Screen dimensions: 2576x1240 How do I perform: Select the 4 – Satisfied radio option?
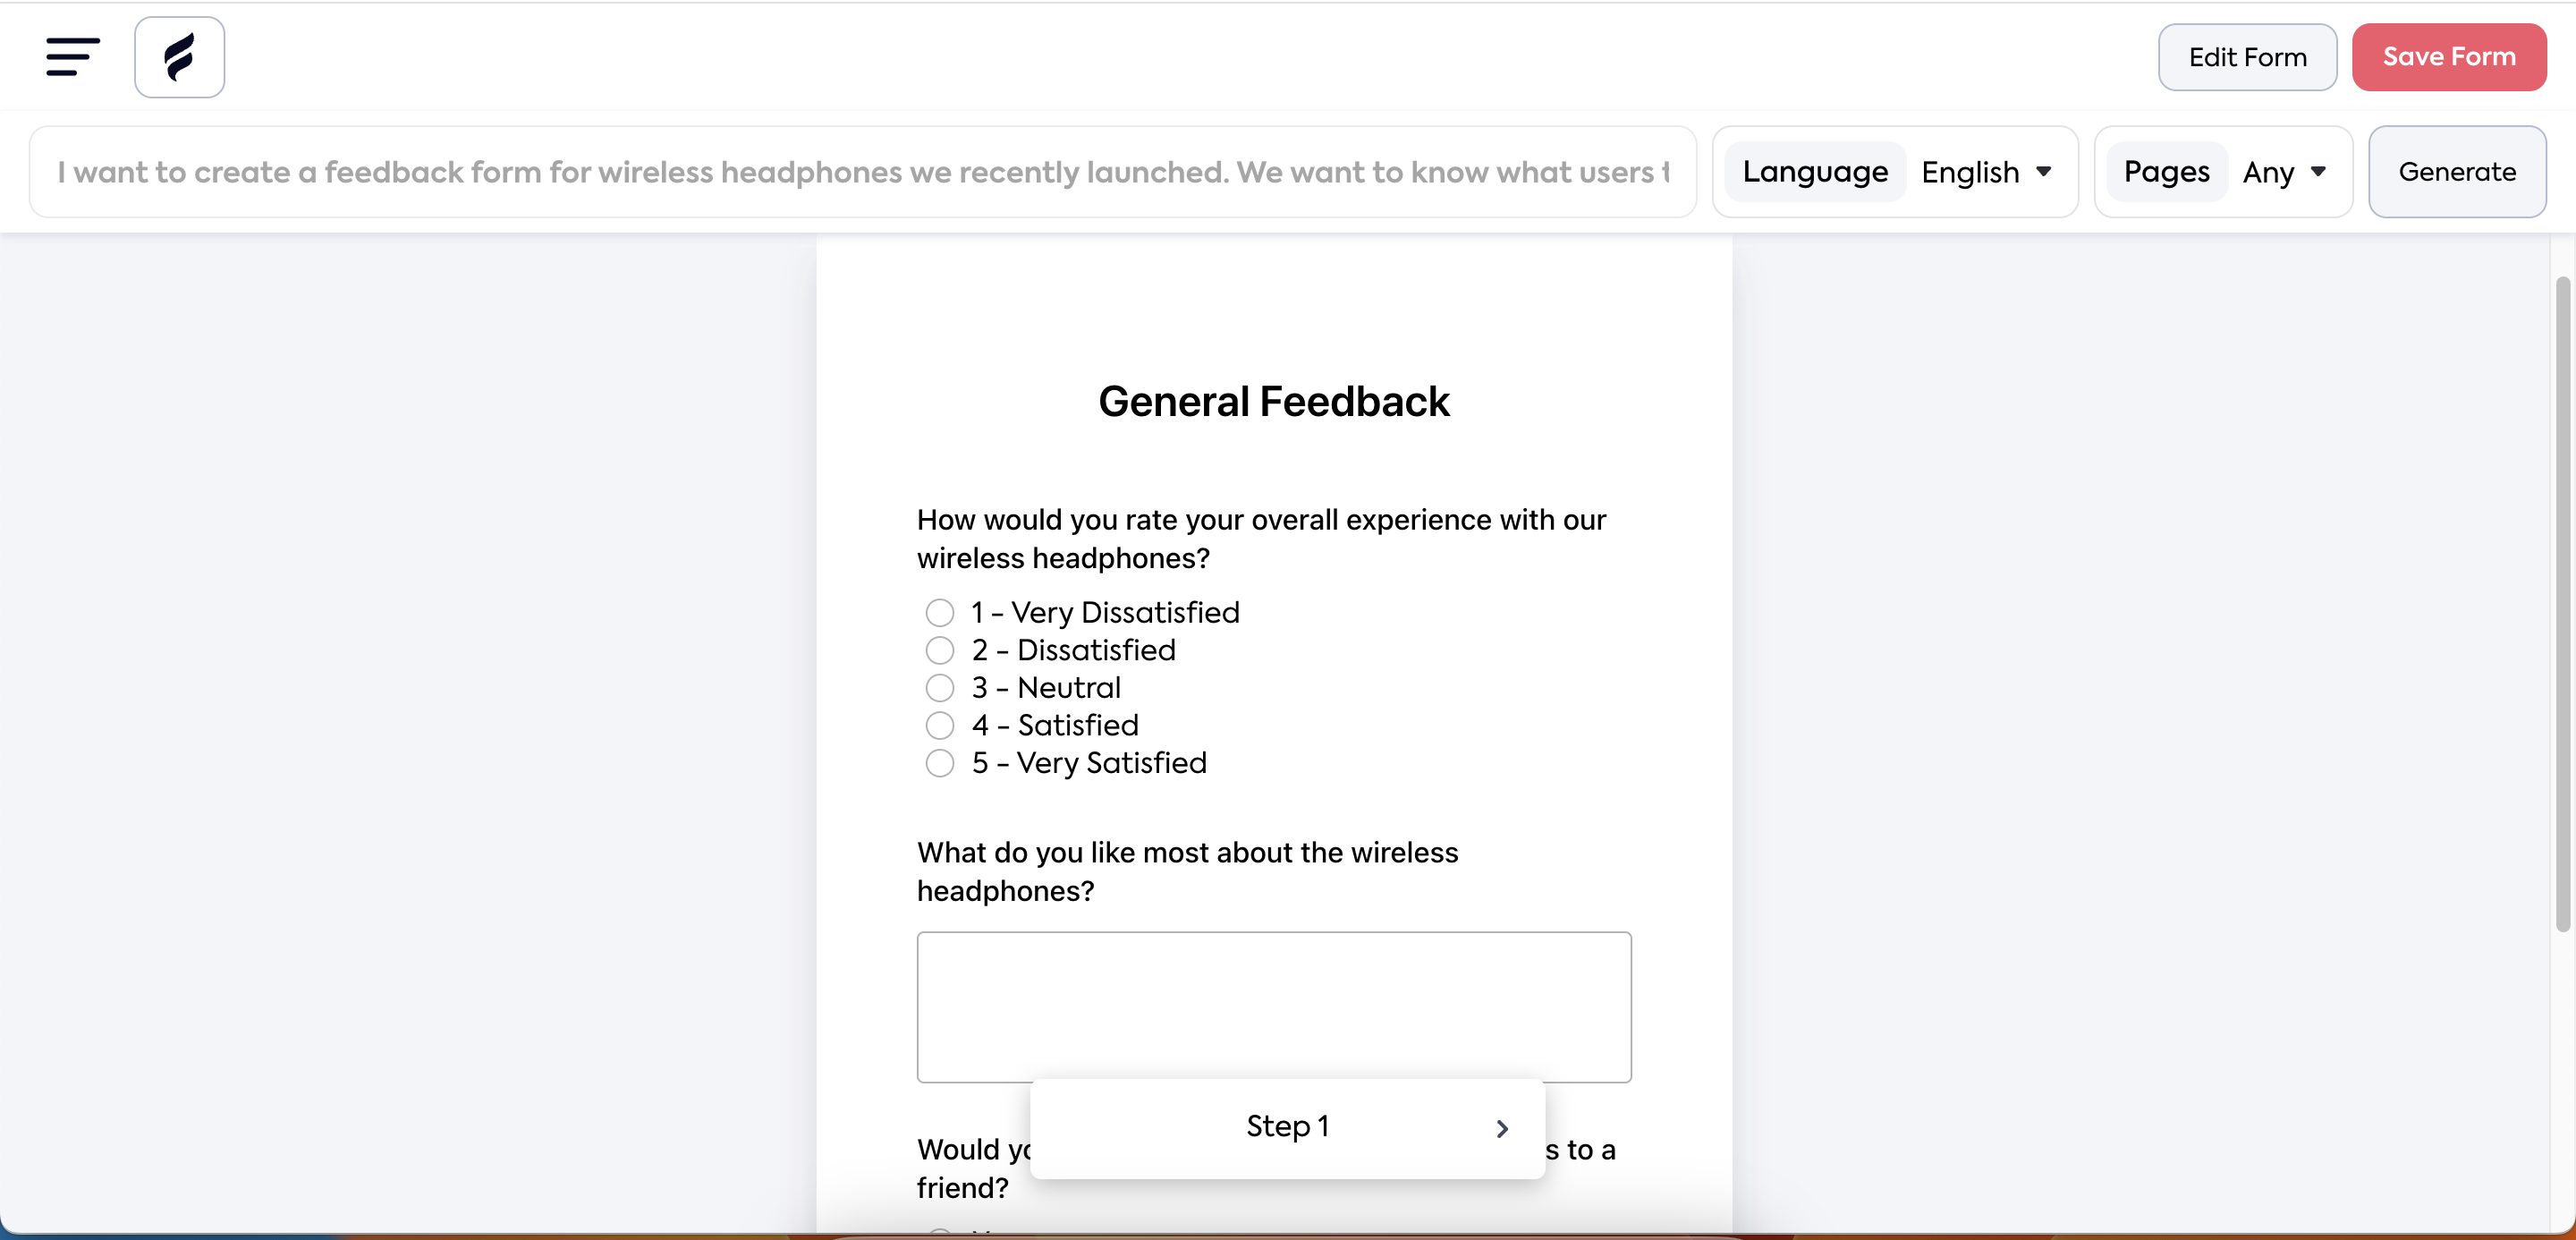[x=939, y=725]
